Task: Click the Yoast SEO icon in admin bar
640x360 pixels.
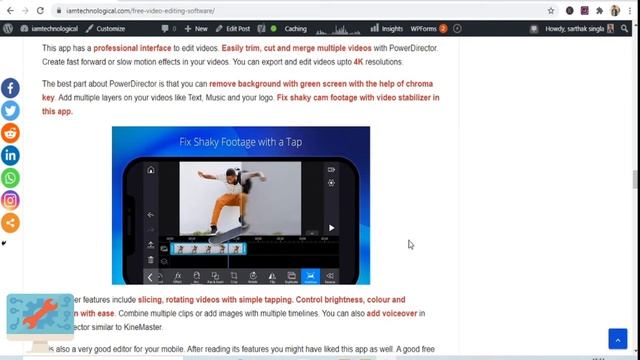Action: pos(262,29)
